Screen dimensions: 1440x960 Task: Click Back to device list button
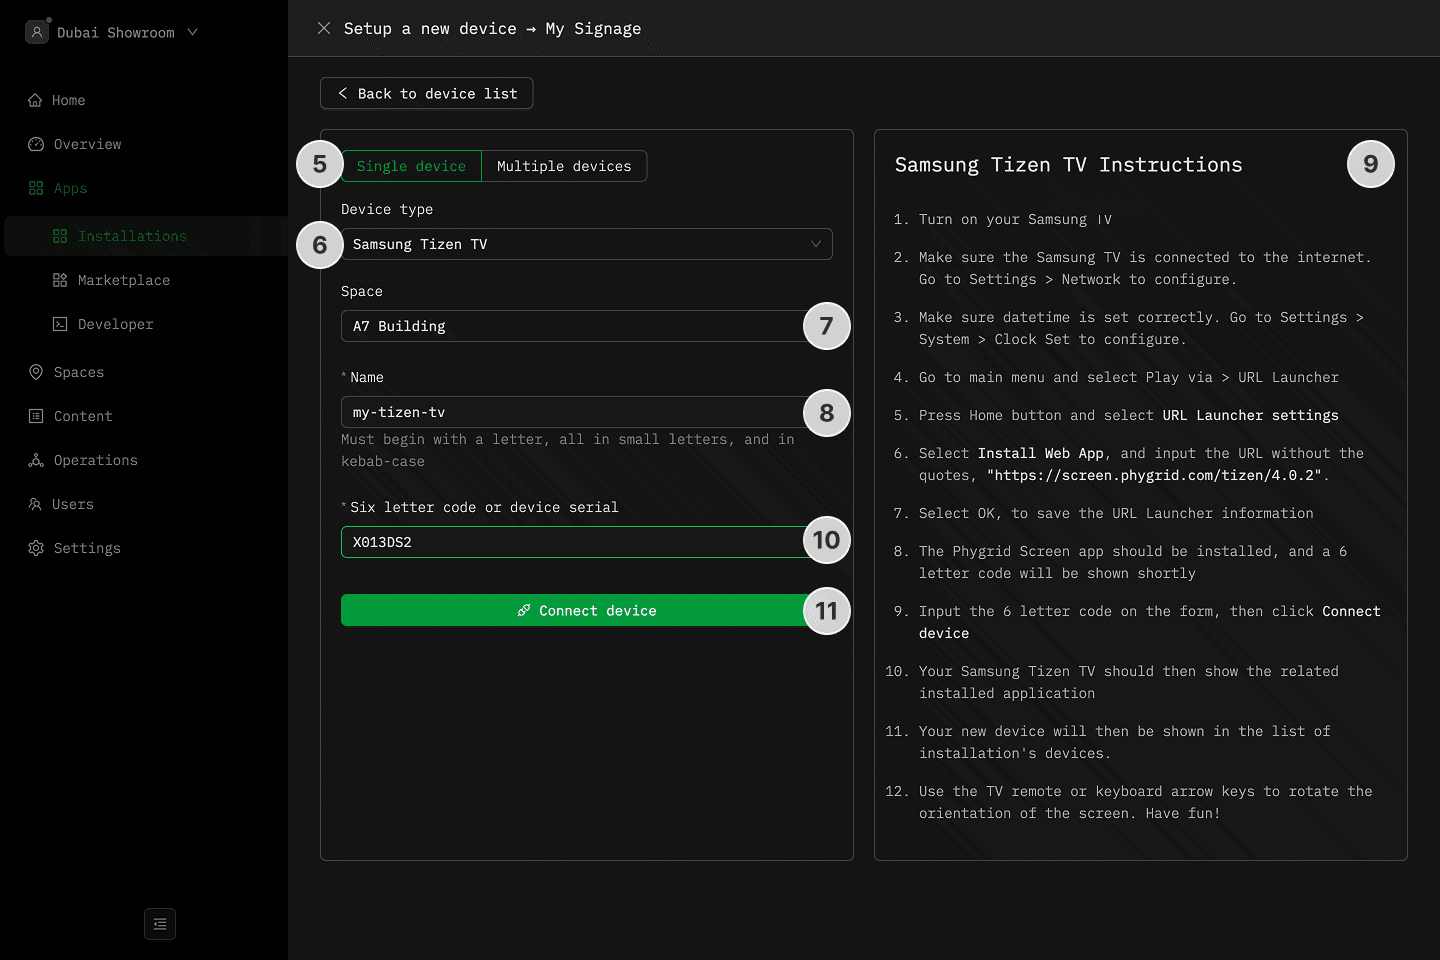click(427, 93)
